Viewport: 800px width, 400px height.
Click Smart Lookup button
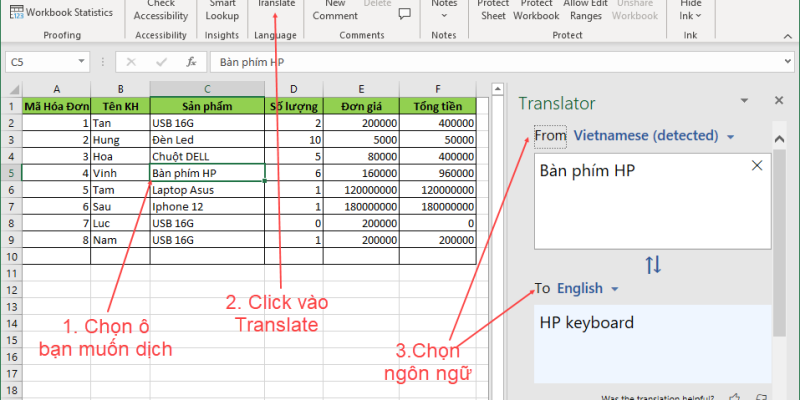pos(222,10)
